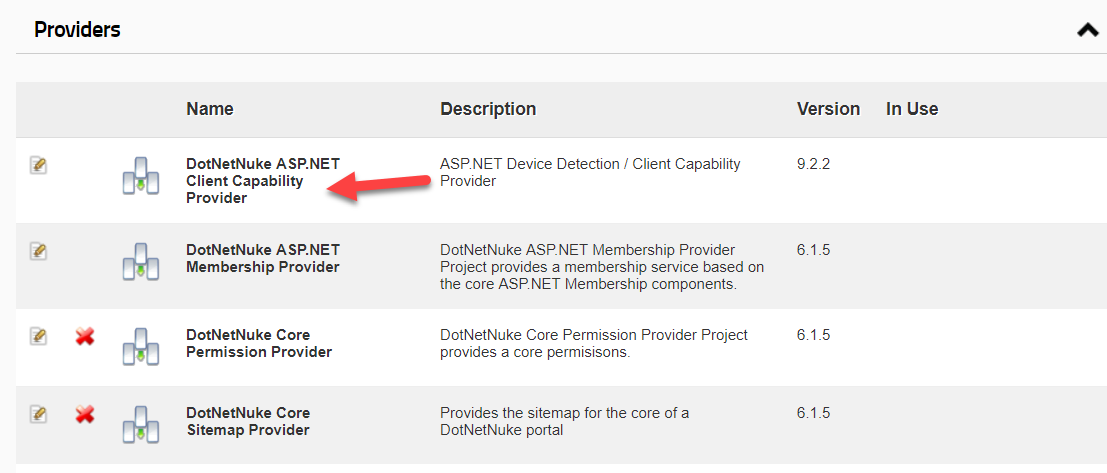Click the Client Capability Provider package icon
This screenshot has width=1107, height=473.
coord(140,175)
